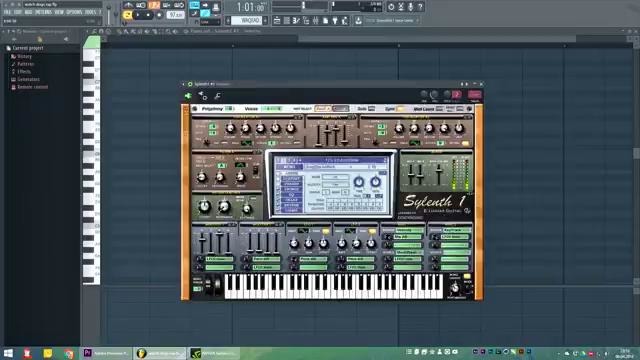The image size is (640, 360).
Task: Expand Current project in the browser
Action: click(x=27, y=48)
